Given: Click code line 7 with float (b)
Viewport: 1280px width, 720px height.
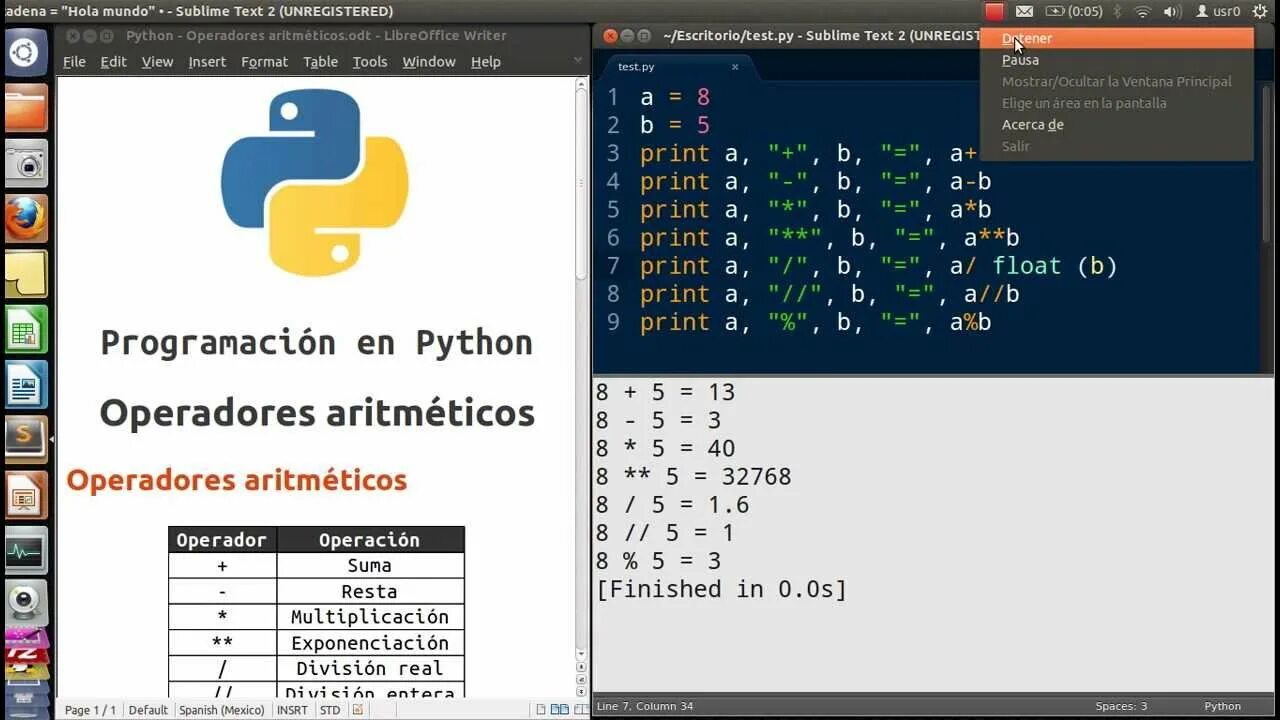Looking at the screenshot, I should click(878, 266).
